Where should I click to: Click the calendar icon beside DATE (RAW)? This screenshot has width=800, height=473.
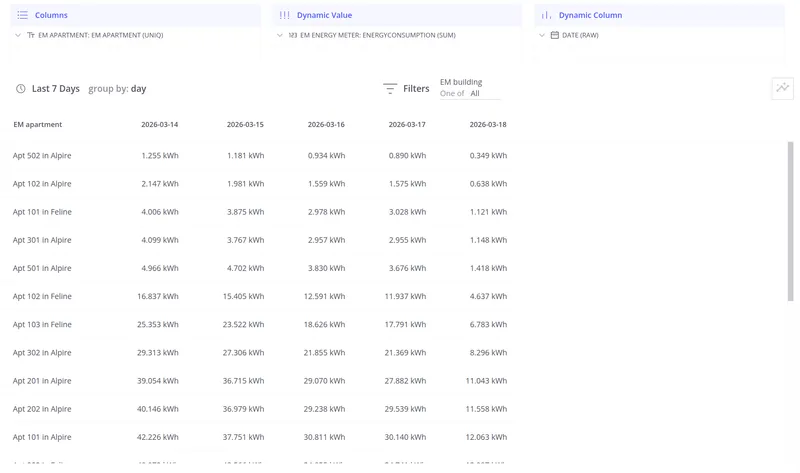pyautogui.click(x=555, y=35)
